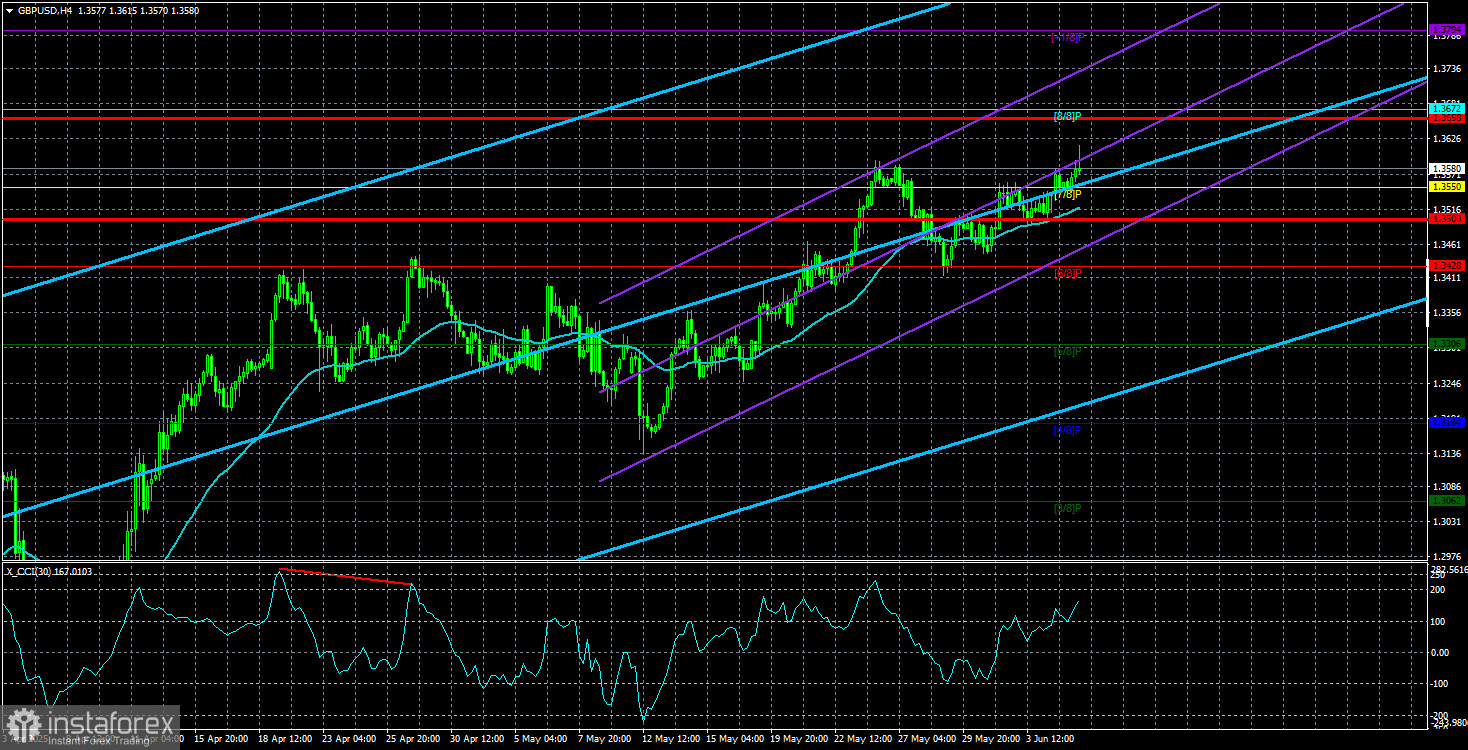Image resolution: width=1468 pixels, height=750 pixels.
Task: Click the 15 Apr 20:00 time label
Action: [222, 739]
